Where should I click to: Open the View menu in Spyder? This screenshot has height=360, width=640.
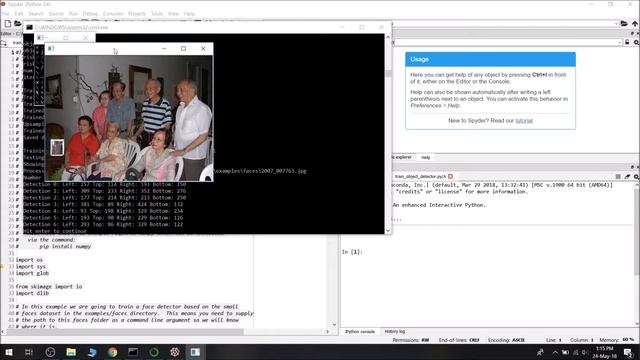coord(173,13)
